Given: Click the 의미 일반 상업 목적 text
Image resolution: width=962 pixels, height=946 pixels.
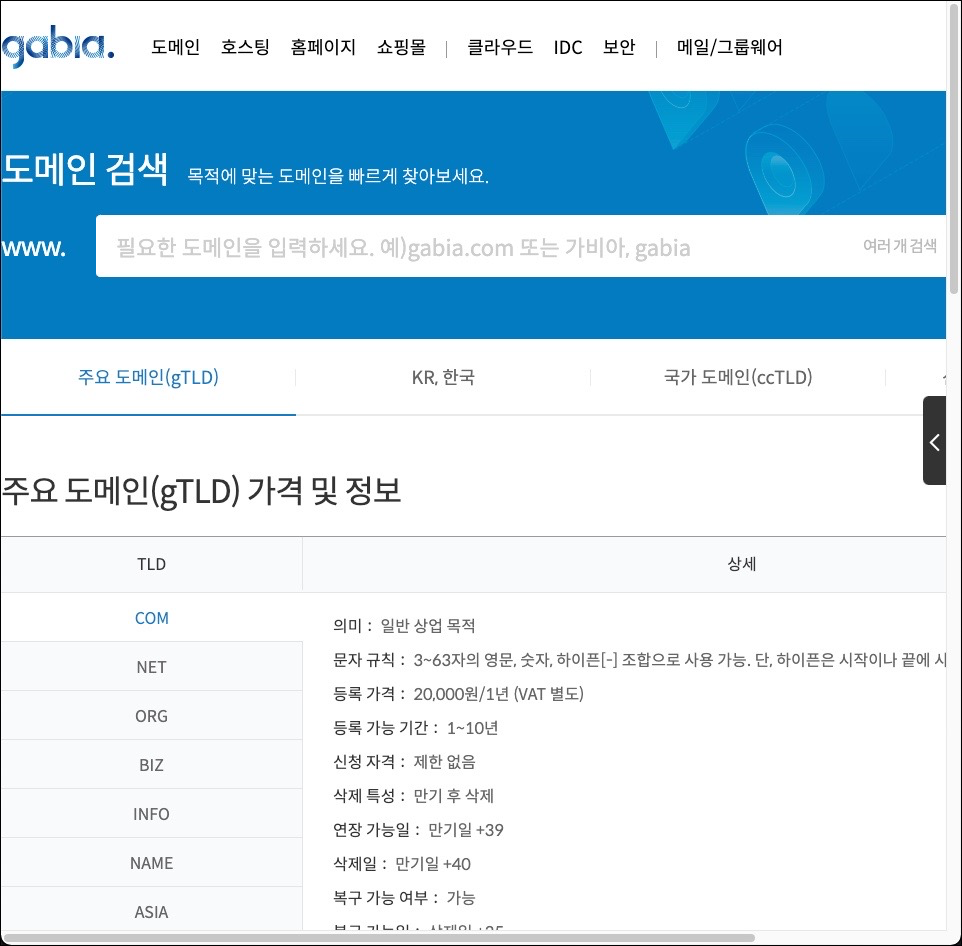Looking at the screenshot, I should (x=404, y=626).
